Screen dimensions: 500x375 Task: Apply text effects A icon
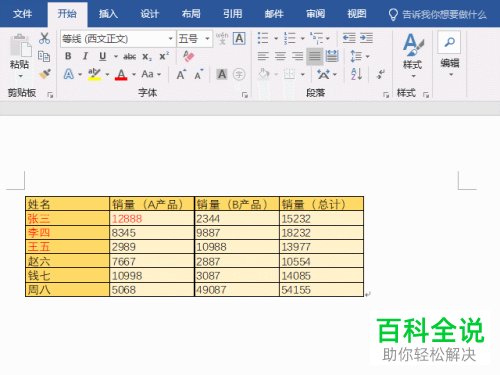(x=69, y=74)
